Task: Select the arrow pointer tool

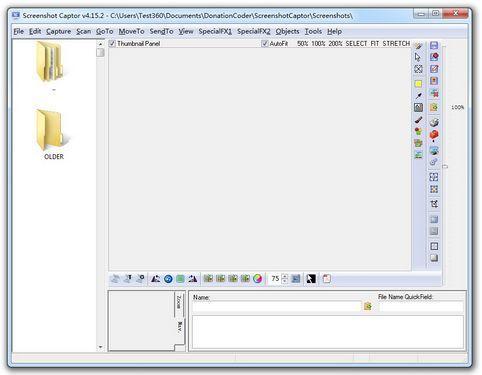Action: point(418,57)
